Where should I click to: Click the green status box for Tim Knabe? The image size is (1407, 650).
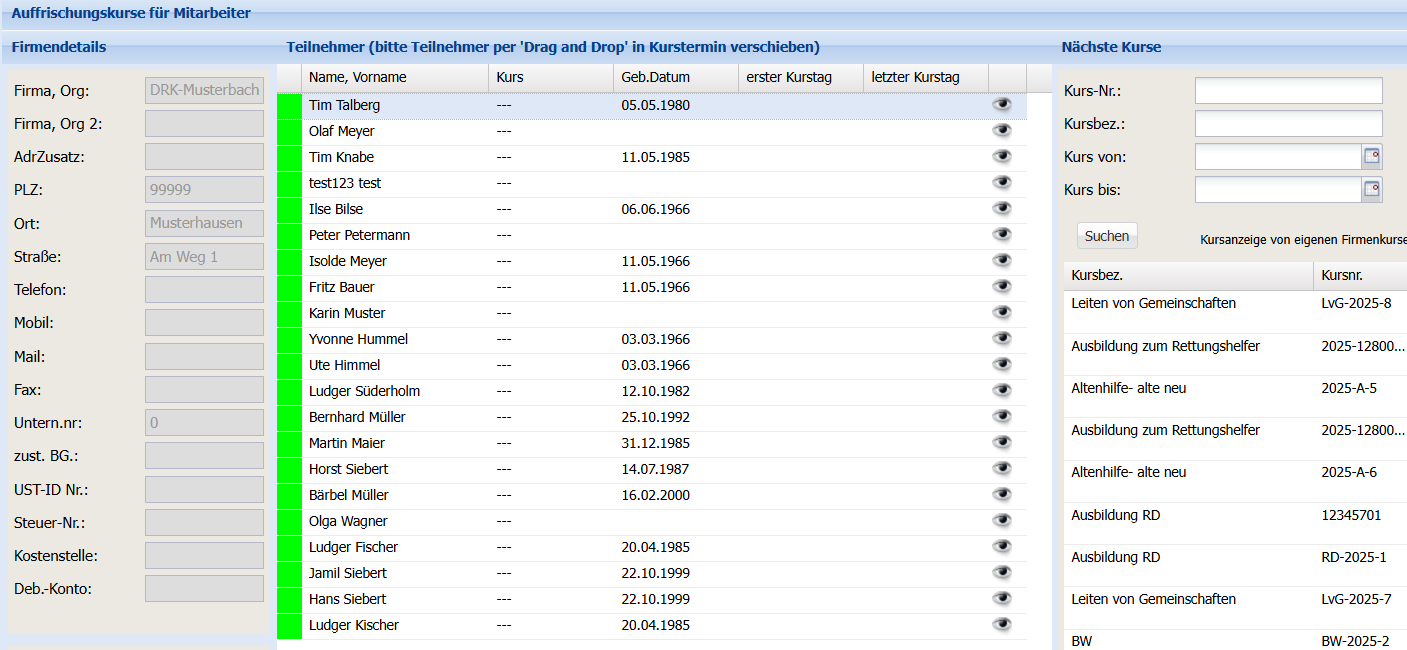tap(289, 157)
